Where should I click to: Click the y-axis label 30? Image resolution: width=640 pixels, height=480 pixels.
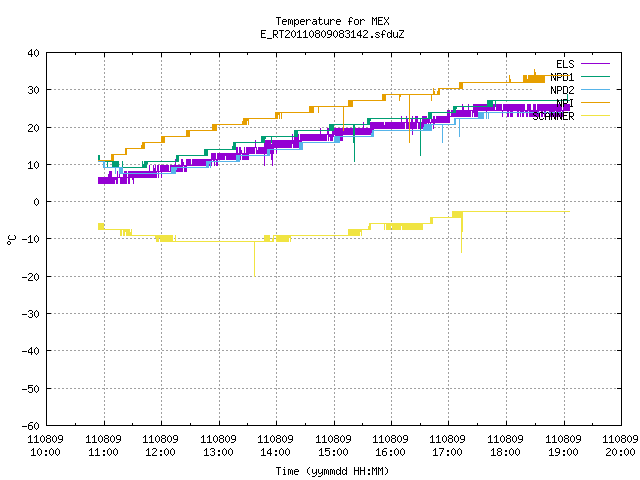(x=33, y=90)
